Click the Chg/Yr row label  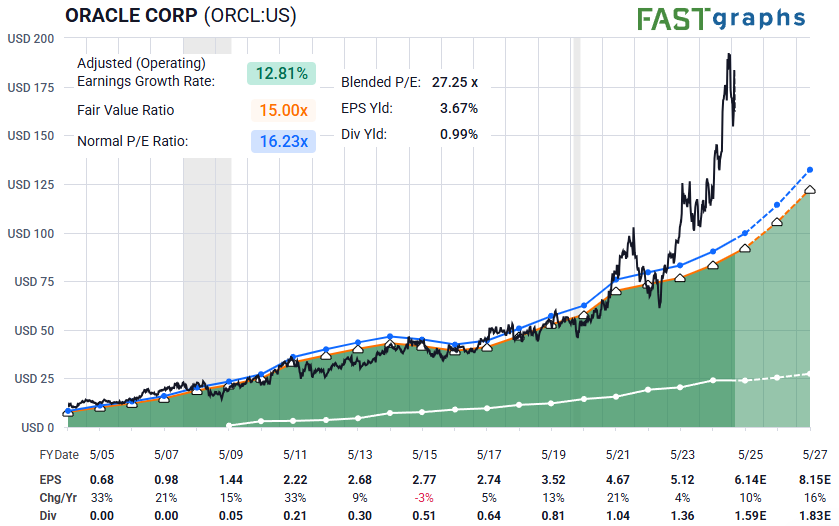click(x=58, y=498)
